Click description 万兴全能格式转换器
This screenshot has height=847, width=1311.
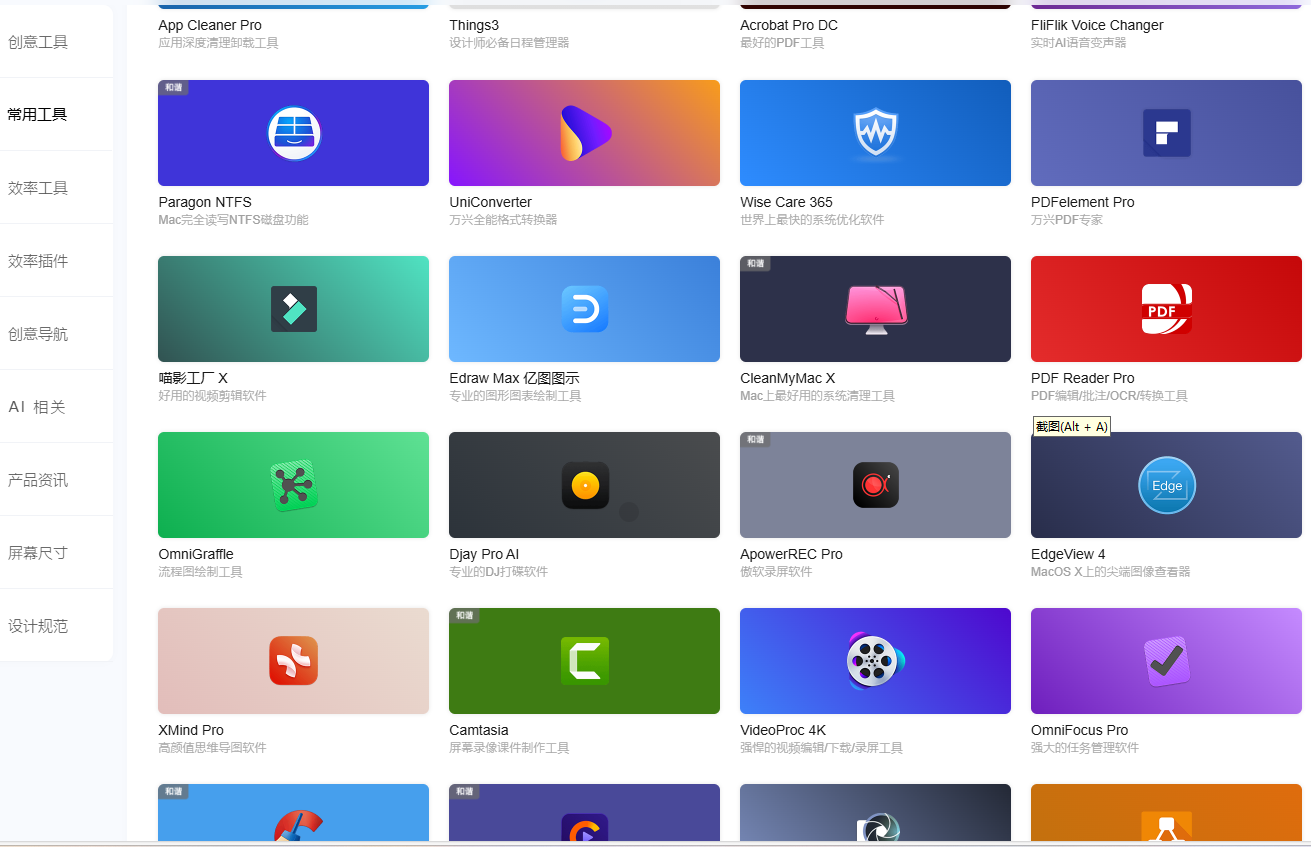click(503, 220)
